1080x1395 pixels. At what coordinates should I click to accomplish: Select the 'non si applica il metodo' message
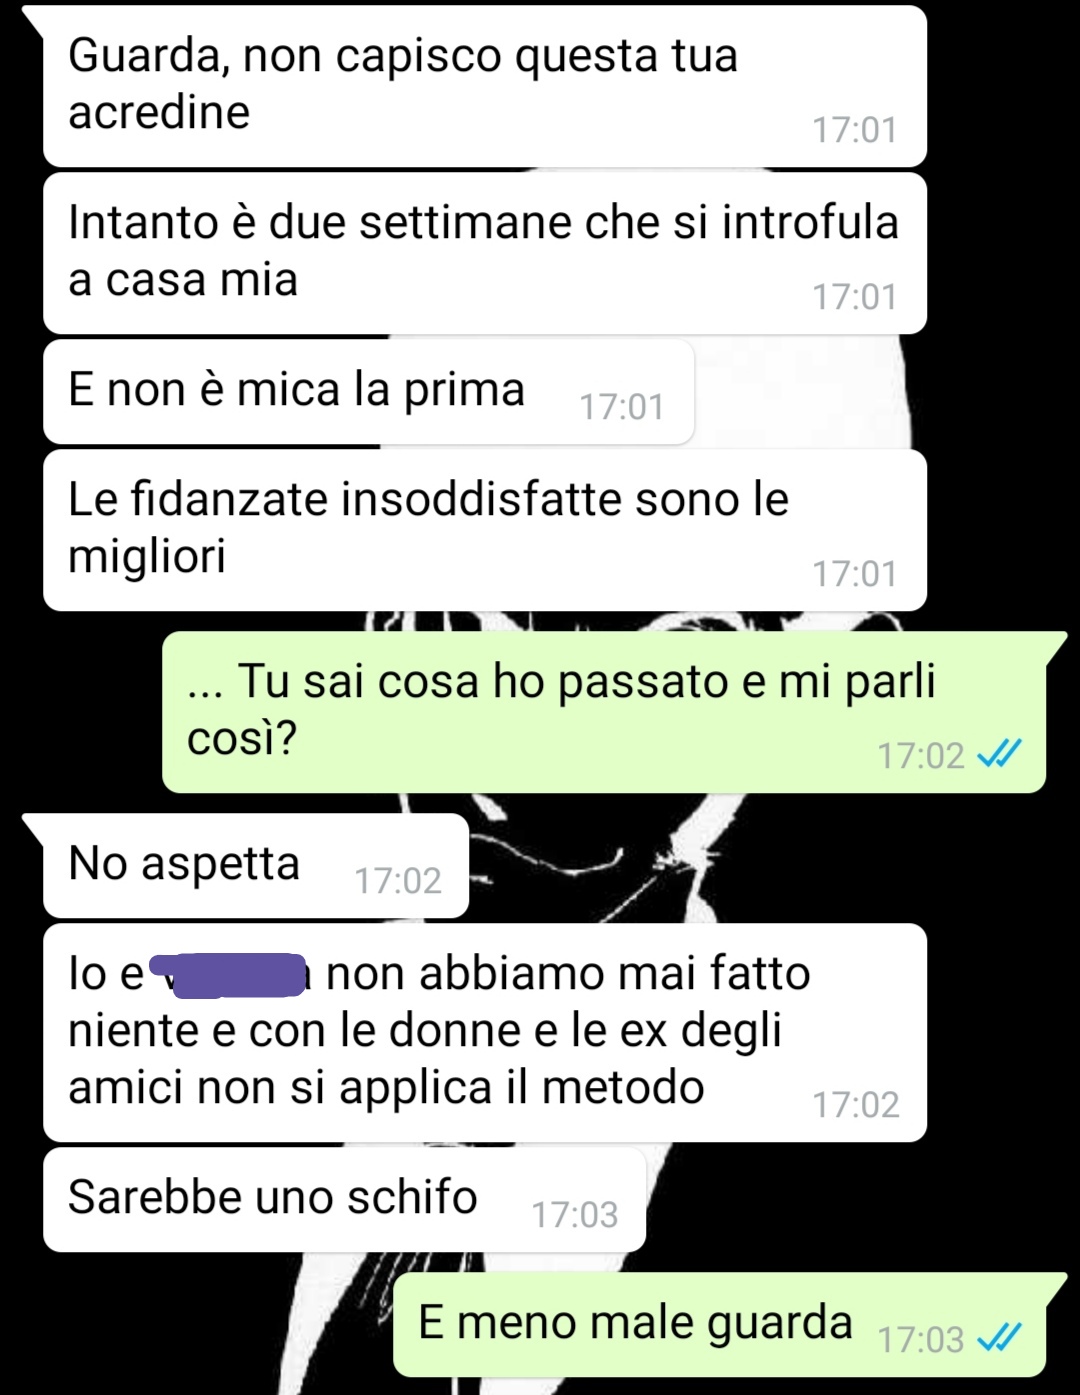484,1032
